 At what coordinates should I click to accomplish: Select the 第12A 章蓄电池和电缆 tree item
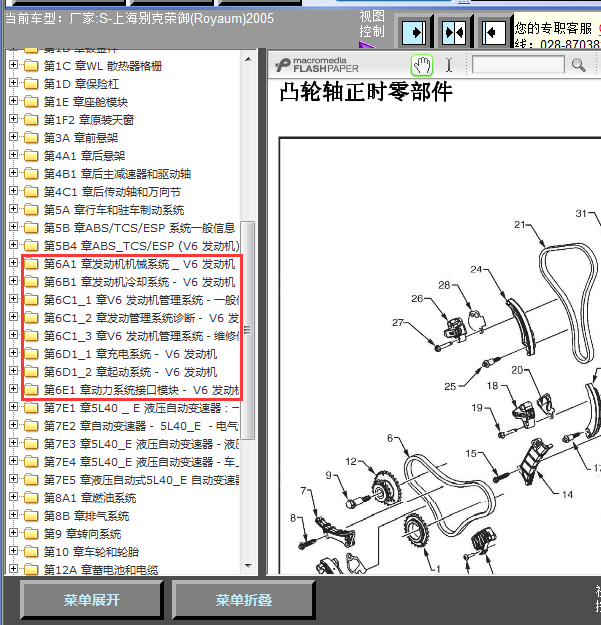(101, 570)
